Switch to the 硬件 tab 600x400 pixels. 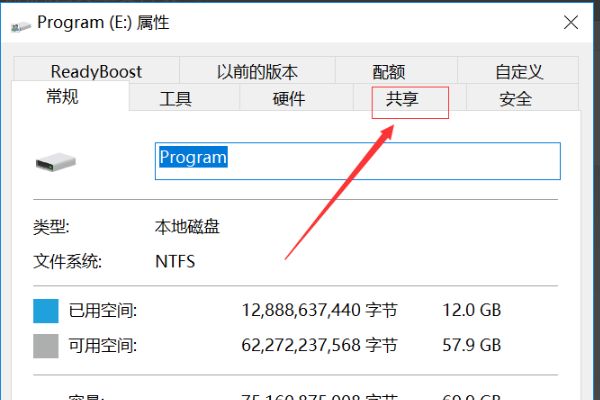point(296,98)
